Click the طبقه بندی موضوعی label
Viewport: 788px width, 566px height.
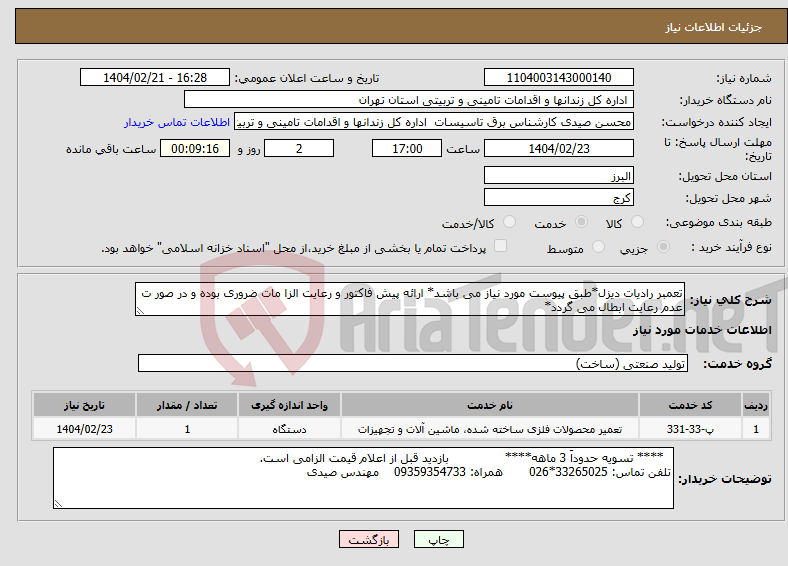click(x=719, y=222)
